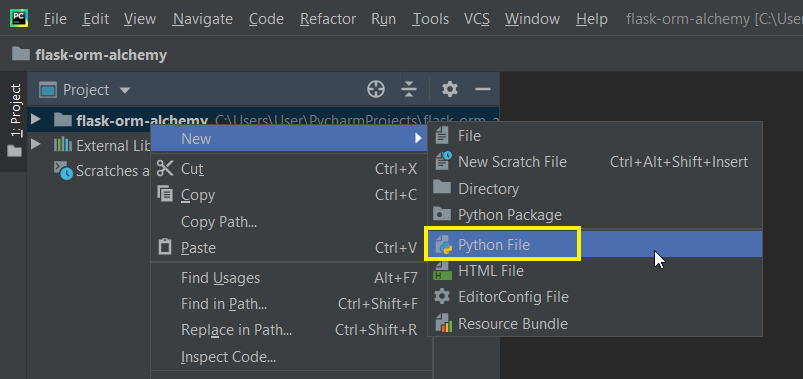This screenshot has height=379, width=803.
Task: Expand the External Libraries tree node
Action: pyautogui.click(x=35, y=144)
